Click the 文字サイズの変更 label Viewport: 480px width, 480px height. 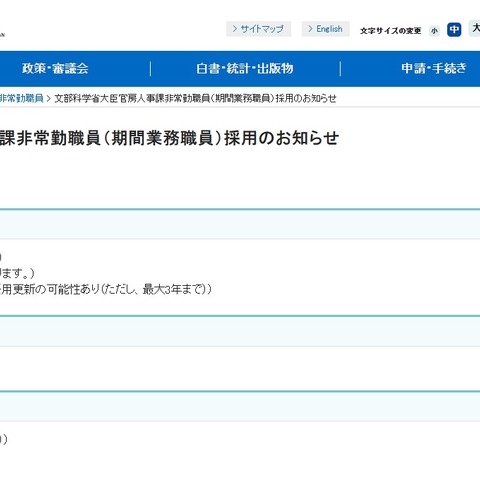click(x=390, y=31)
